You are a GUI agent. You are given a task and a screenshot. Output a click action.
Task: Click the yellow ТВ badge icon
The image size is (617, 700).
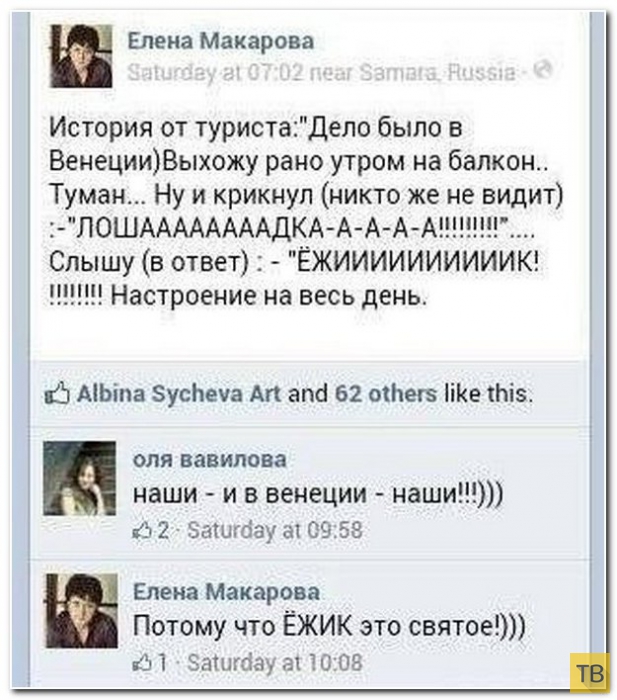[588, 674]
